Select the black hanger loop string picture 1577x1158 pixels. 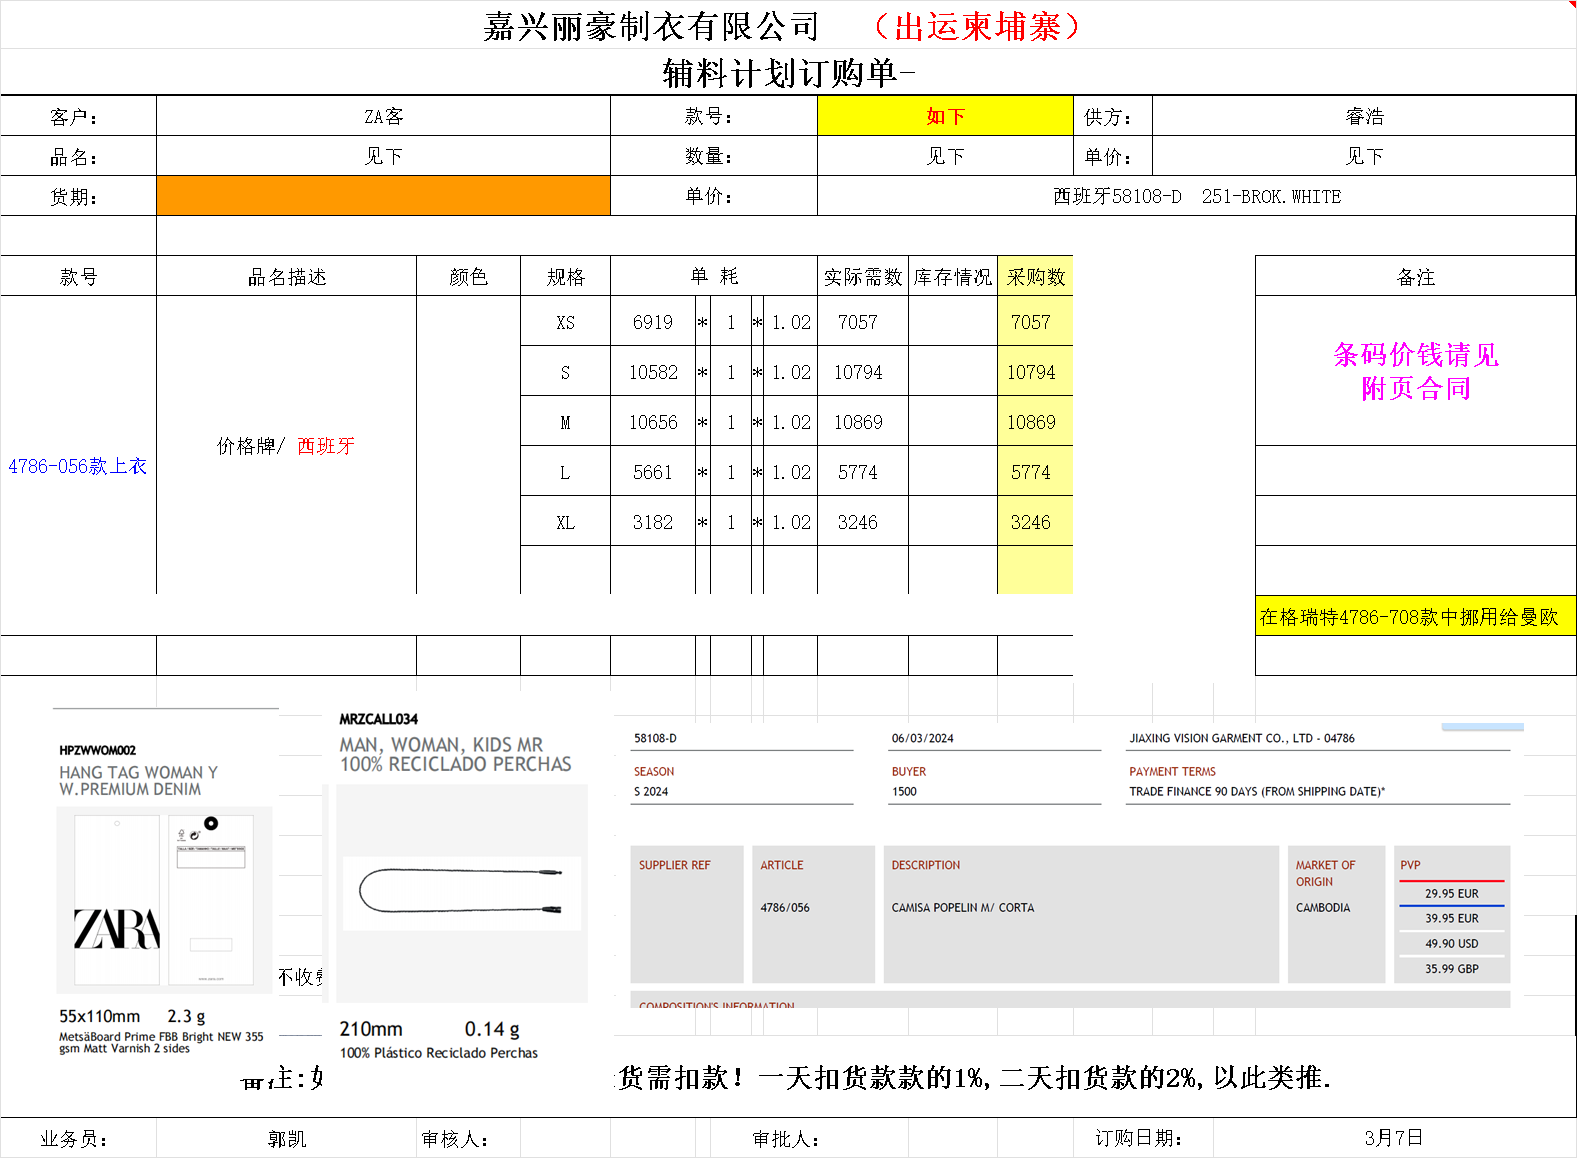[461, 891]
